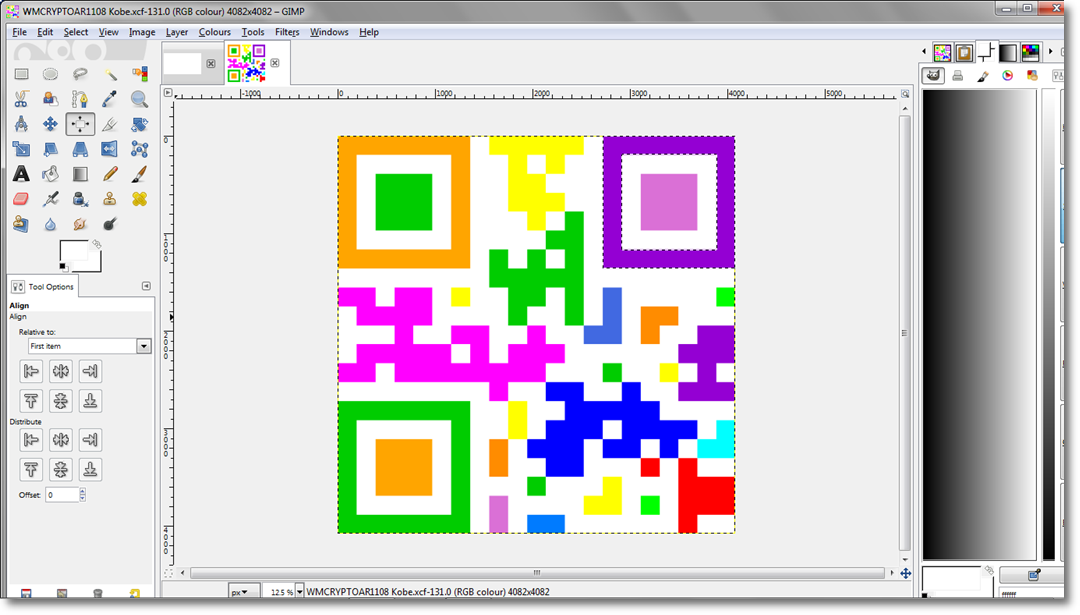
Task: Select the Measure compass tool
Action: point(21,124)
